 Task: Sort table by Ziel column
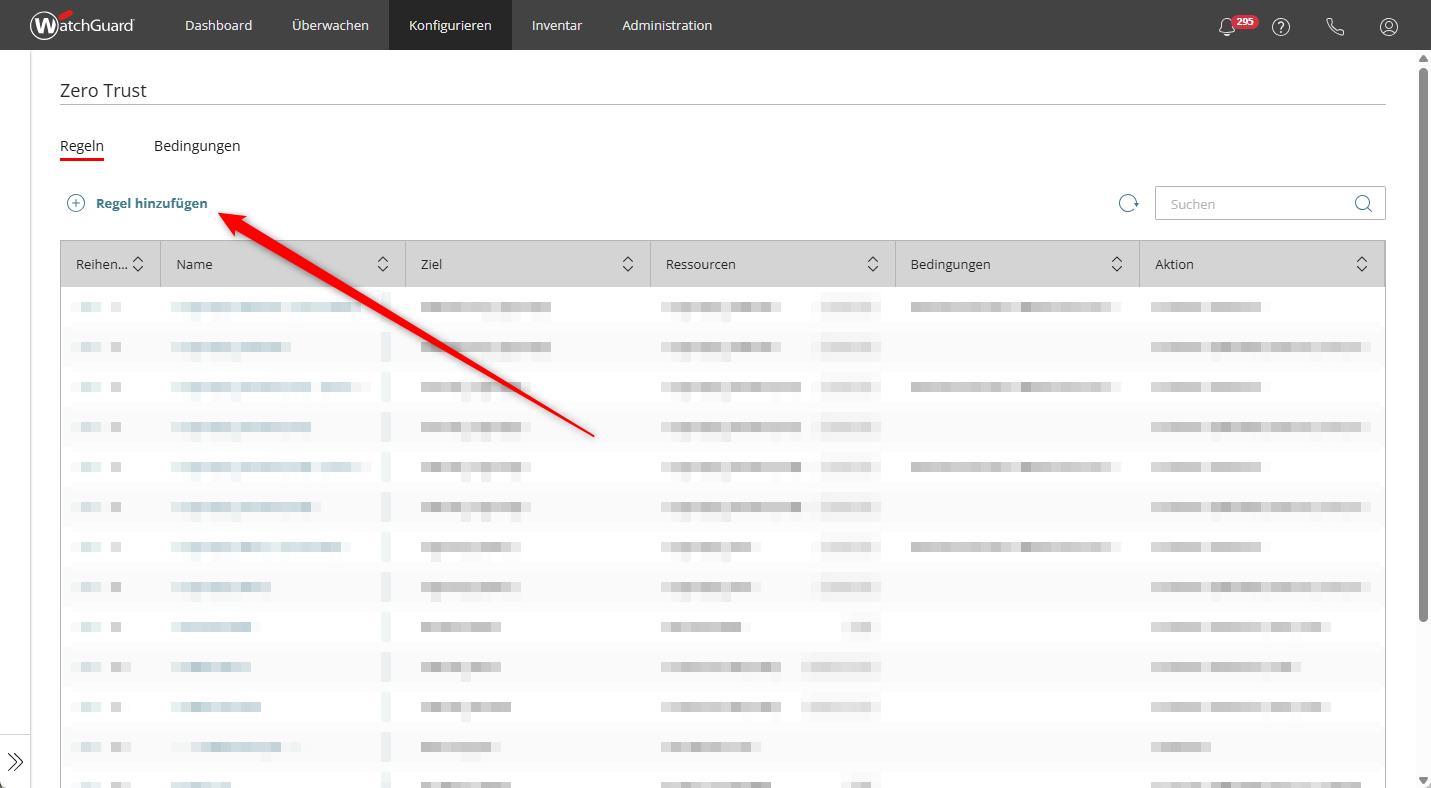point(627,264)
